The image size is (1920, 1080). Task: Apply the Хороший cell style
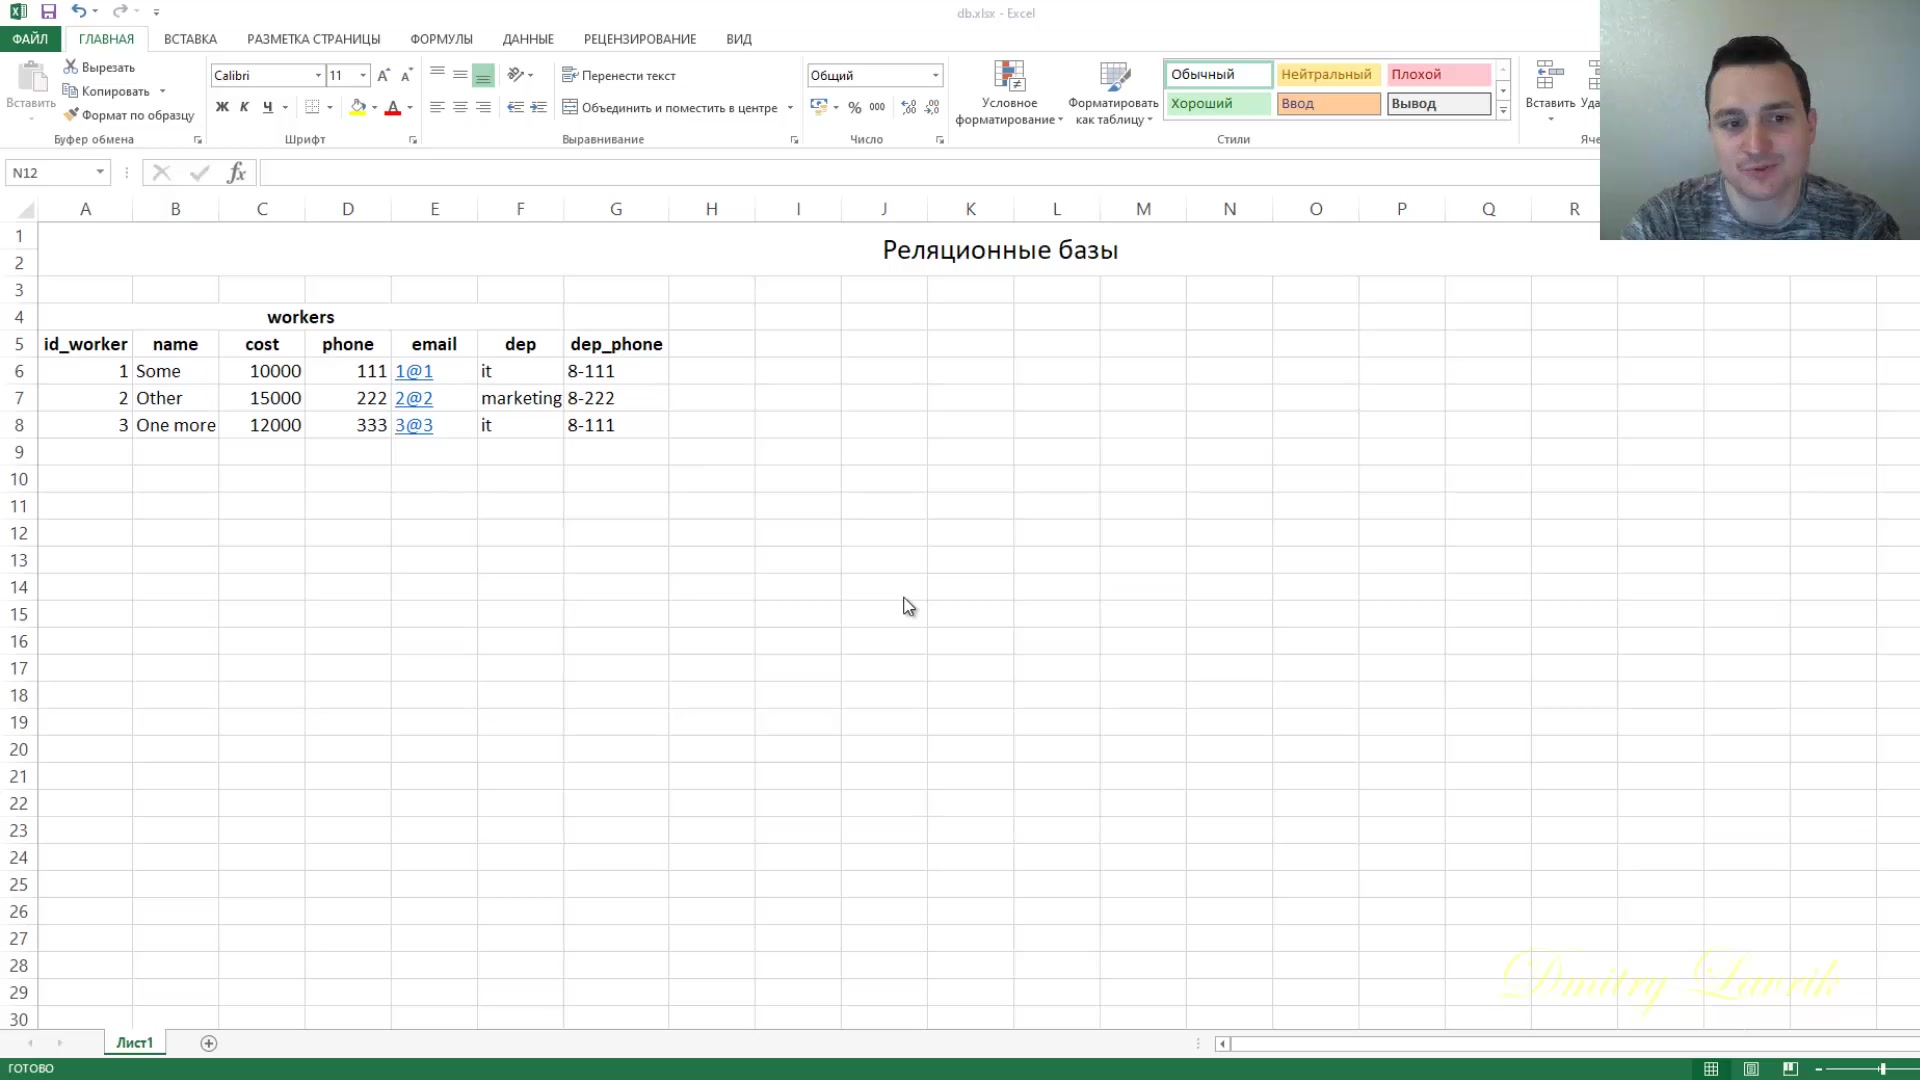point(1218,103)
